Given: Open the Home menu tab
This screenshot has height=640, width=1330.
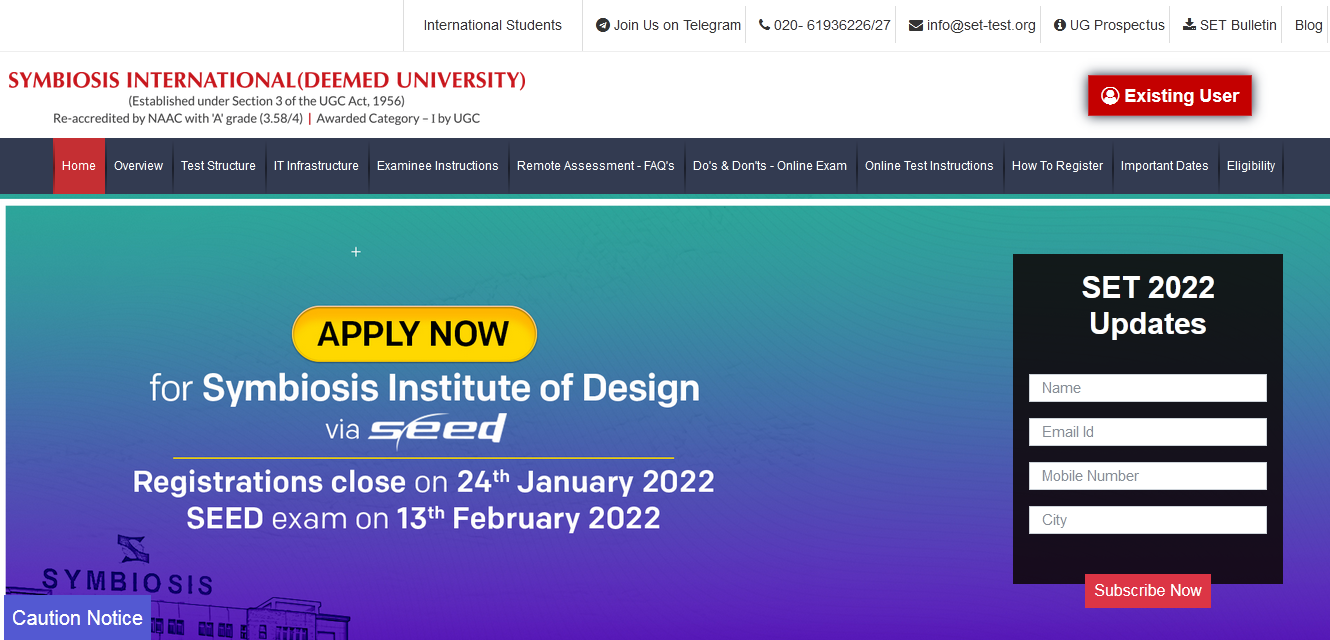Looking at the screenshot, I should 79,166.
